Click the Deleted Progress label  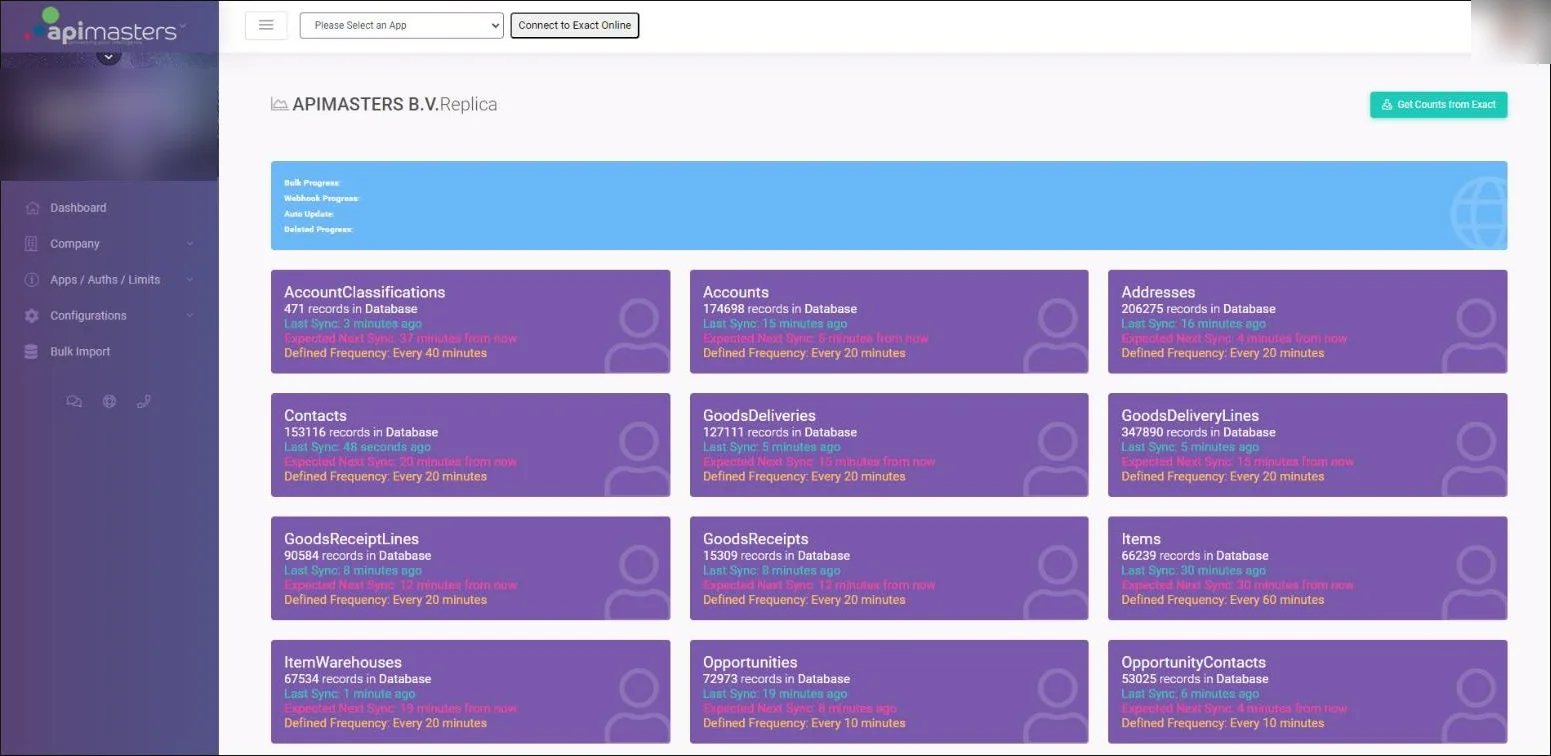[x=318, y=229]
